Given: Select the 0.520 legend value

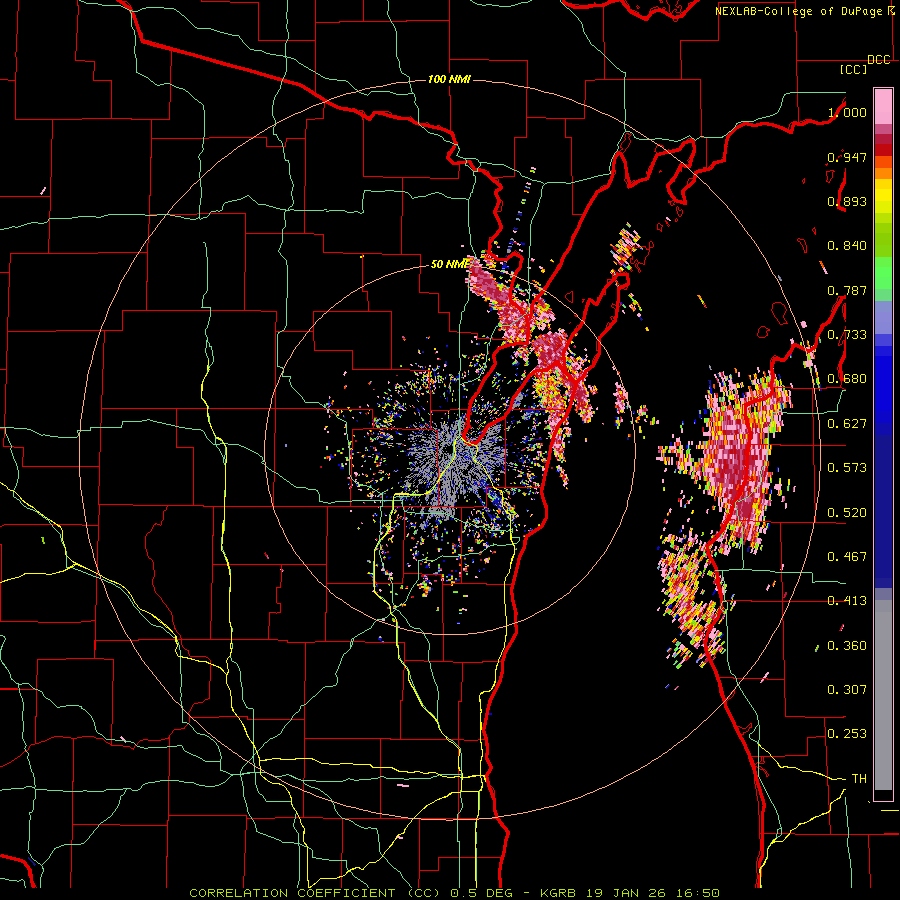Looking at the screenshot, I should tap(847, 513).
